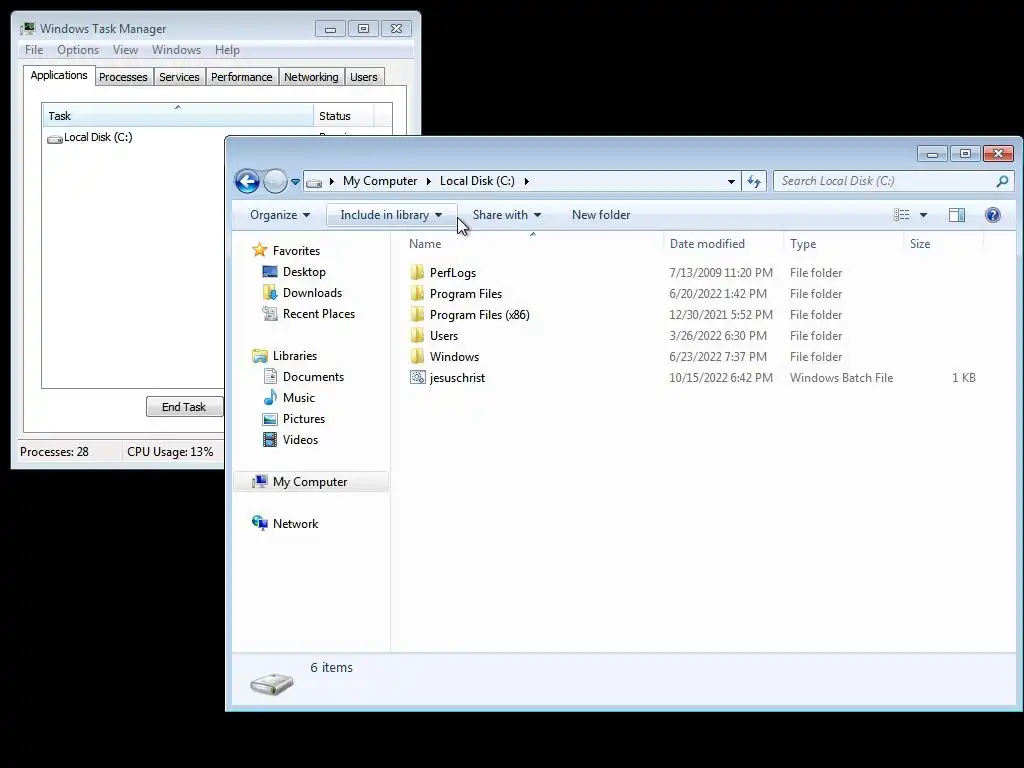Click the drive icon in the address bar
The width and height of the screenshot is (1024, 768).
(x=314, y=182)
